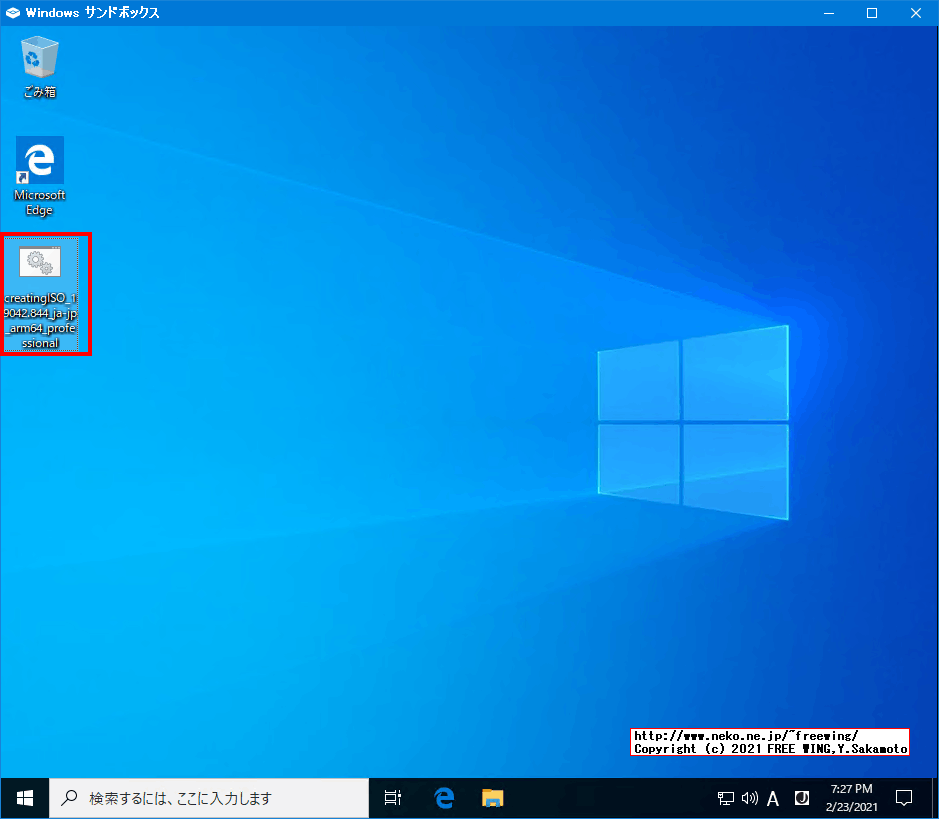Toggle IME input mode via the A indicator

point(773,797)
